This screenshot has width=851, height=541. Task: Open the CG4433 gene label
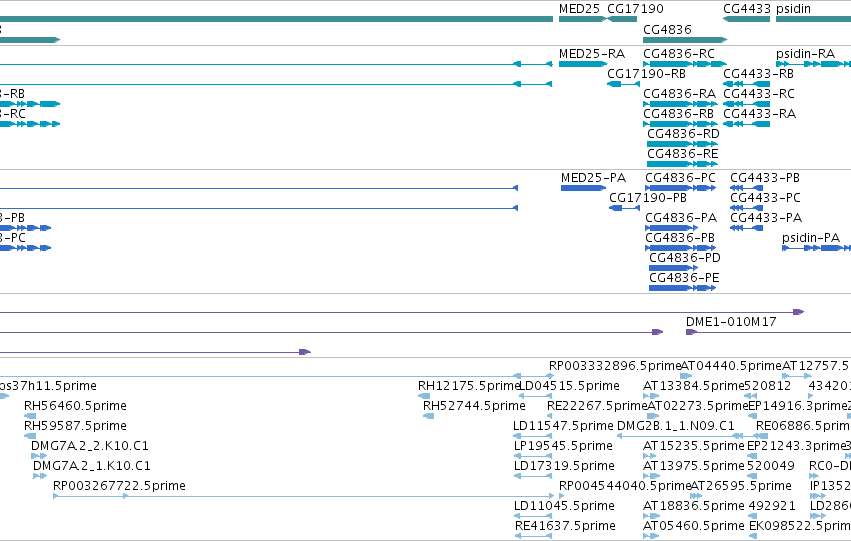(x=747, y=9)
